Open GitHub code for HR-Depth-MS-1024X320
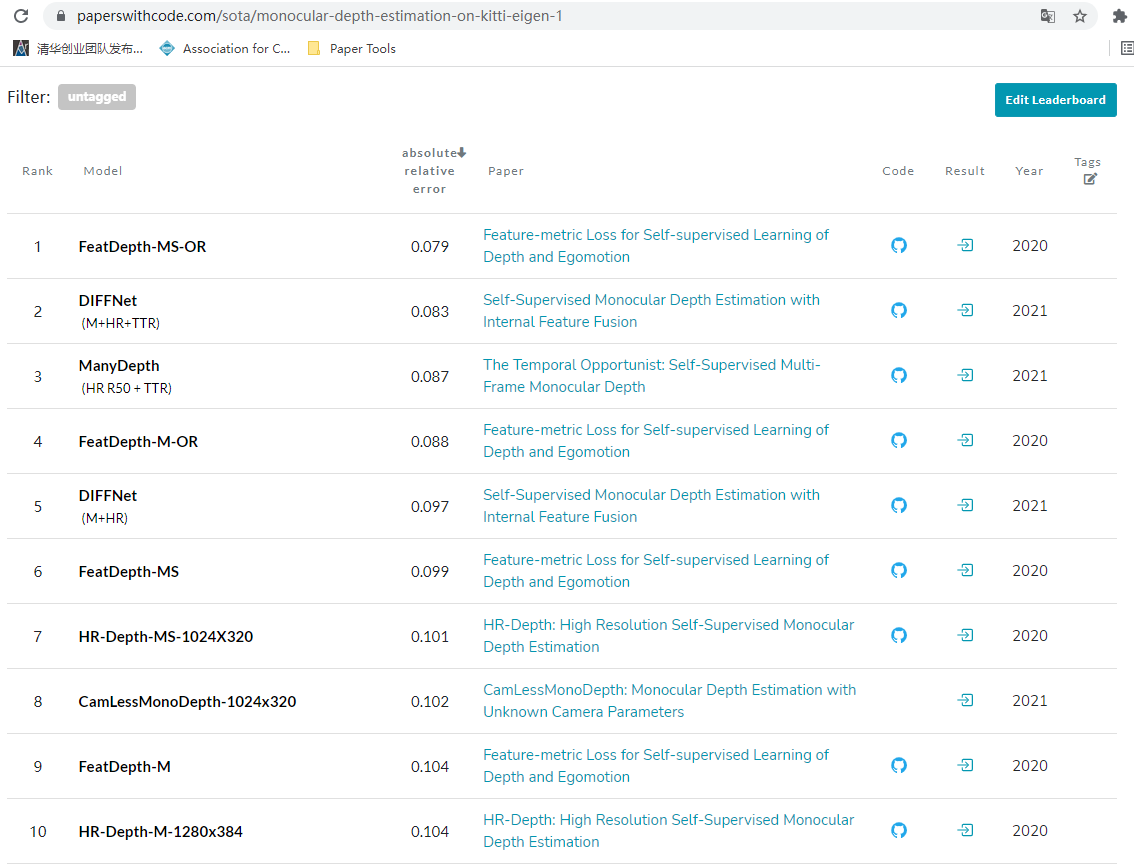1134x865 pixels. tap(898, 636)
